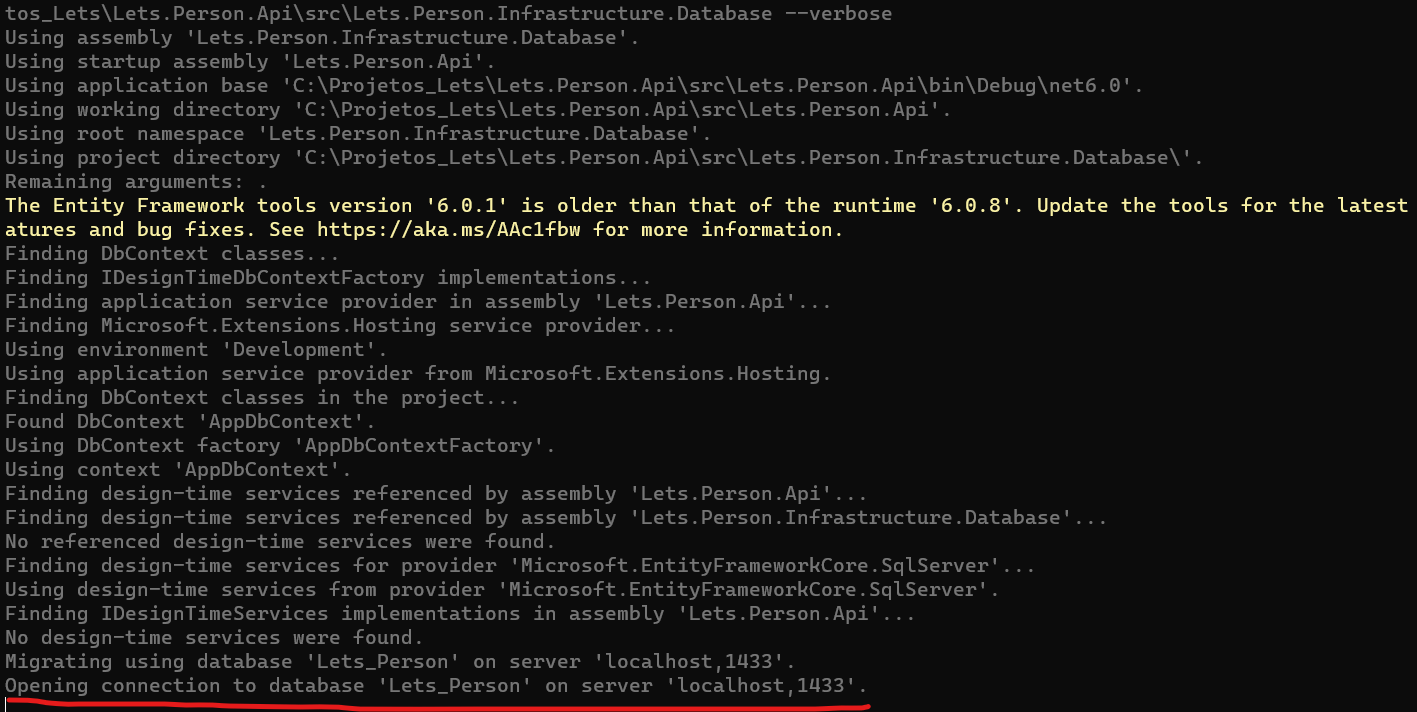Click the 'Using design-time services from provider' line
The width and height of the screenshot is (1417, 712).
[502, 590]
